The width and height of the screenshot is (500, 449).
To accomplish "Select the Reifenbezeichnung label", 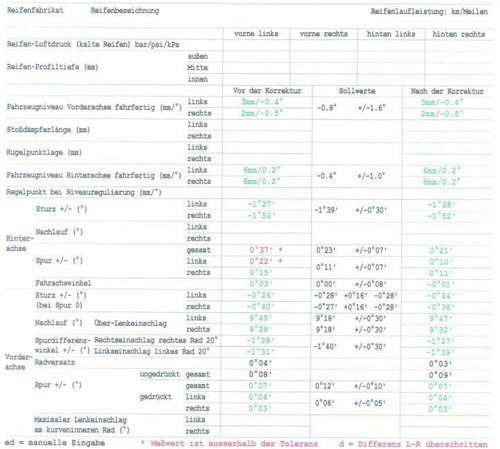I will (125, 11).
